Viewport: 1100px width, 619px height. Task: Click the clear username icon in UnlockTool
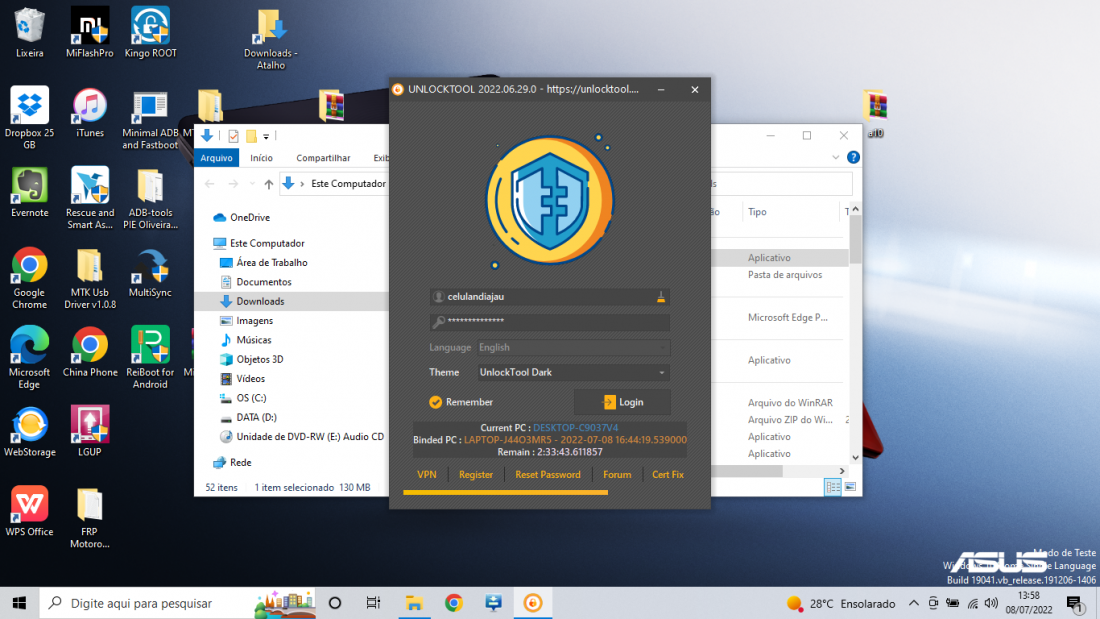coord(661,297)
